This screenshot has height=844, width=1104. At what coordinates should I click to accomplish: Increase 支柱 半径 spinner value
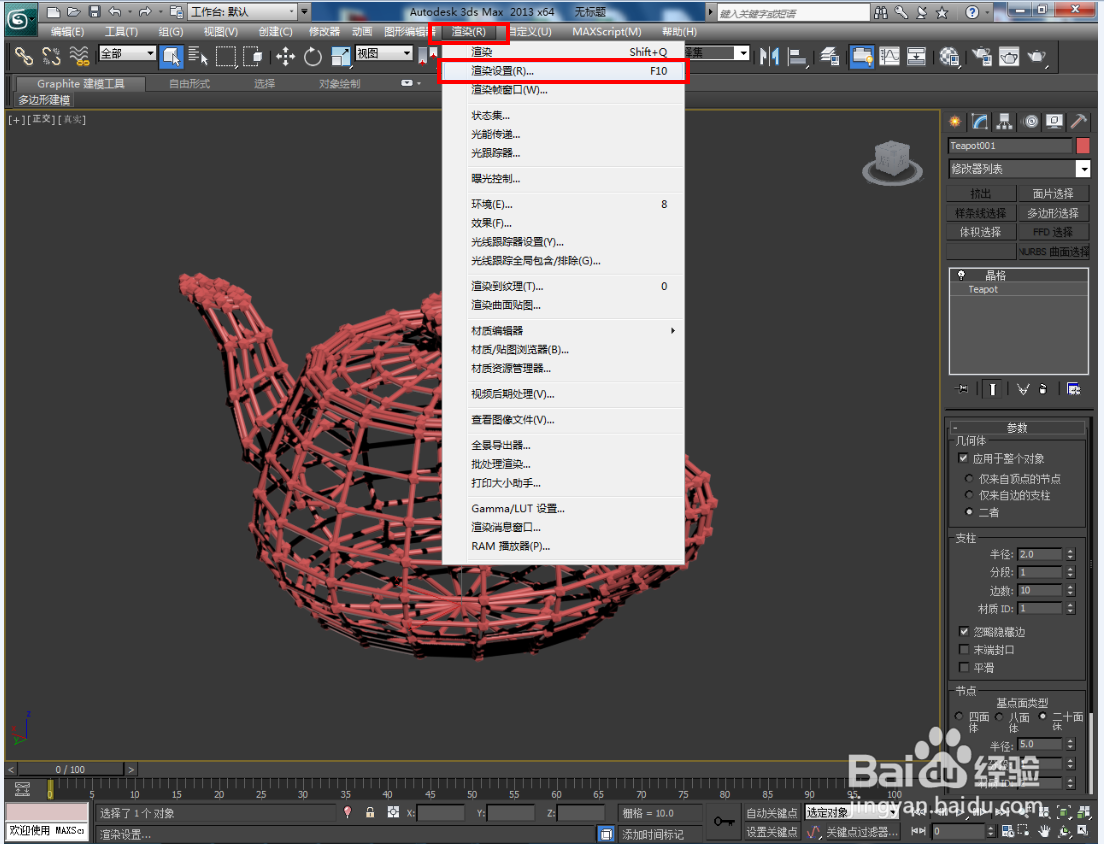point(1070,551)
